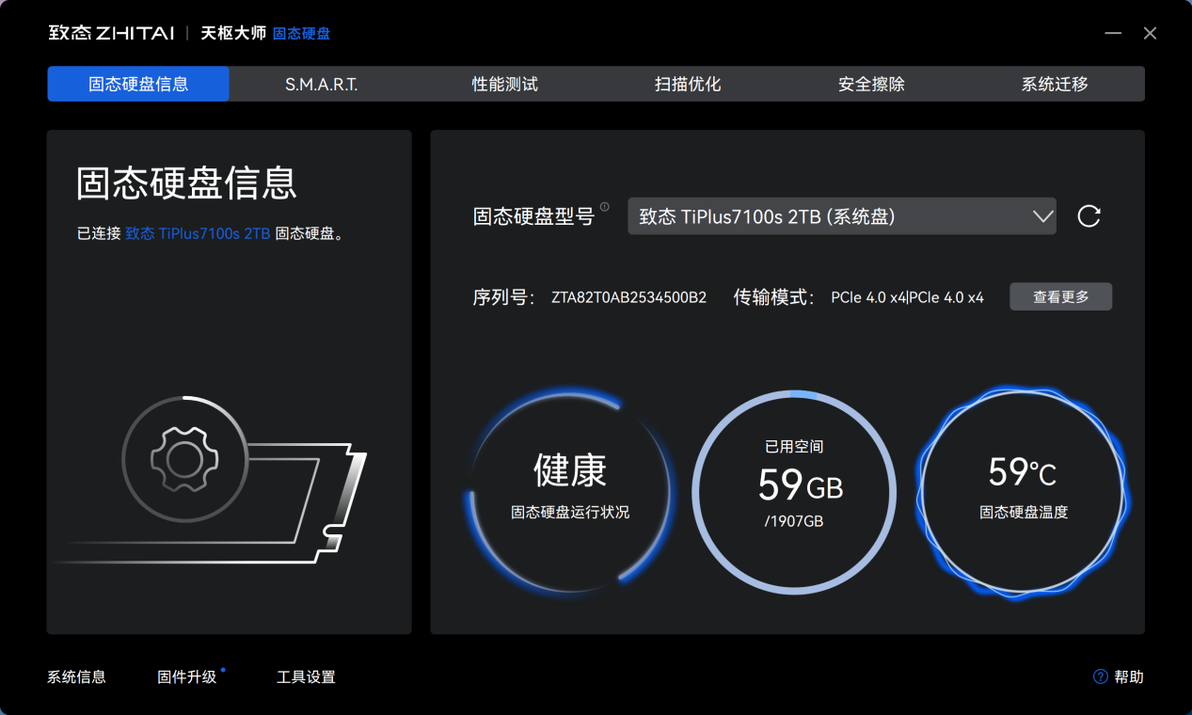This screenshot has width=1192, height=715.
Task: Click the blue dot next to 固件升级
Action: click(x=223, y=669)
